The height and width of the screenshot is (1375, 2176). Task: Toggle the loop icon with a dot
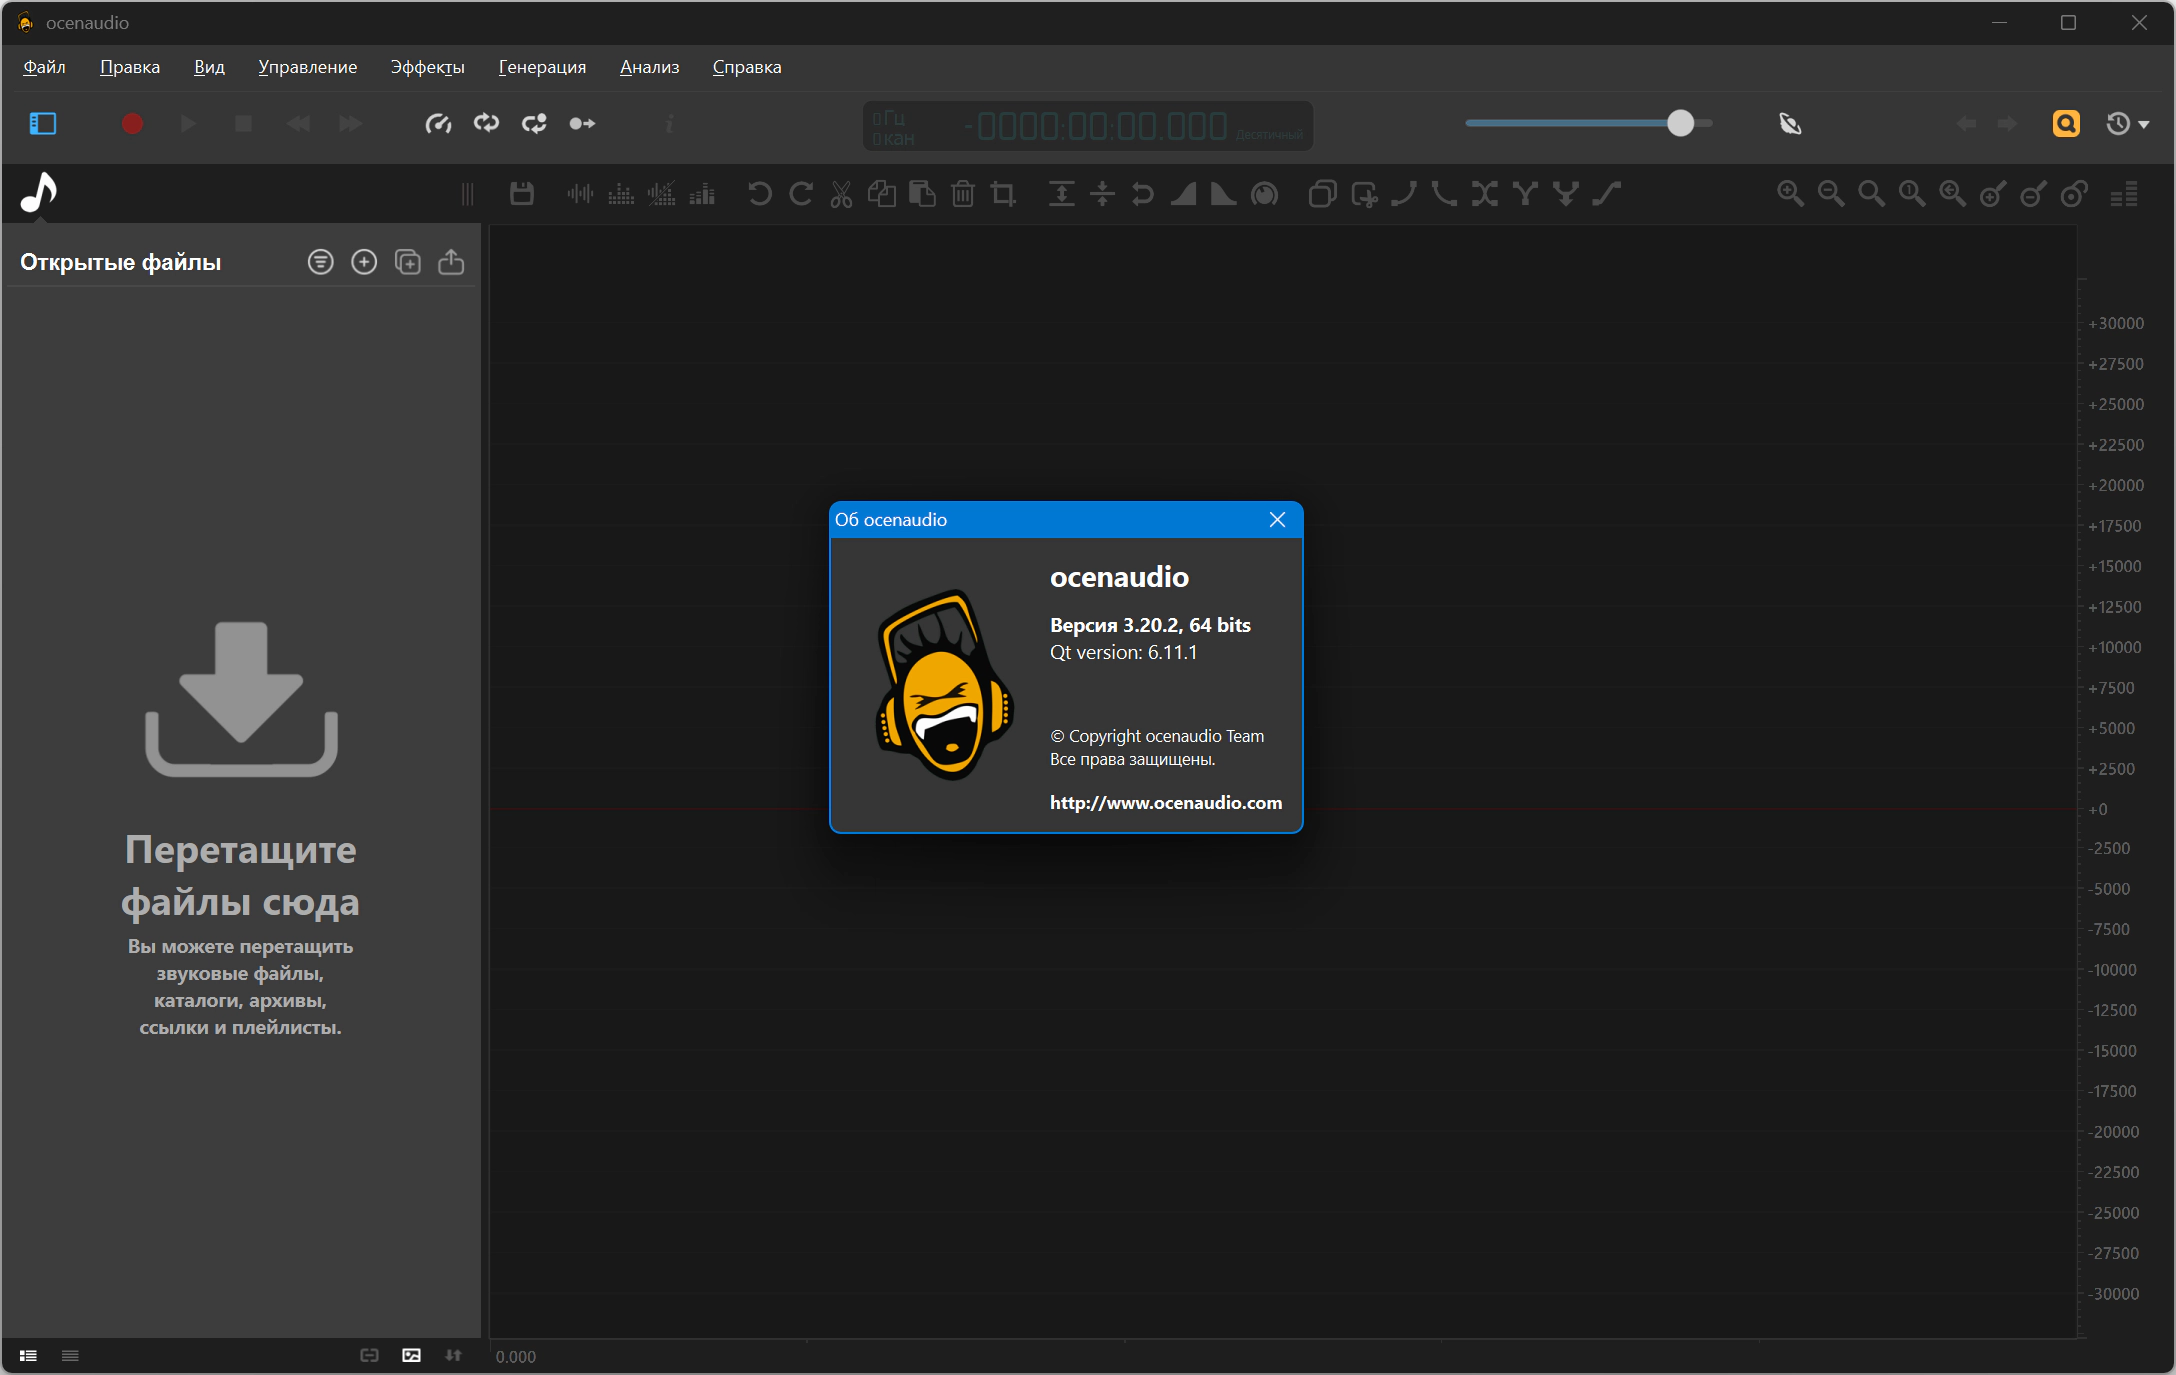(534, 123)
